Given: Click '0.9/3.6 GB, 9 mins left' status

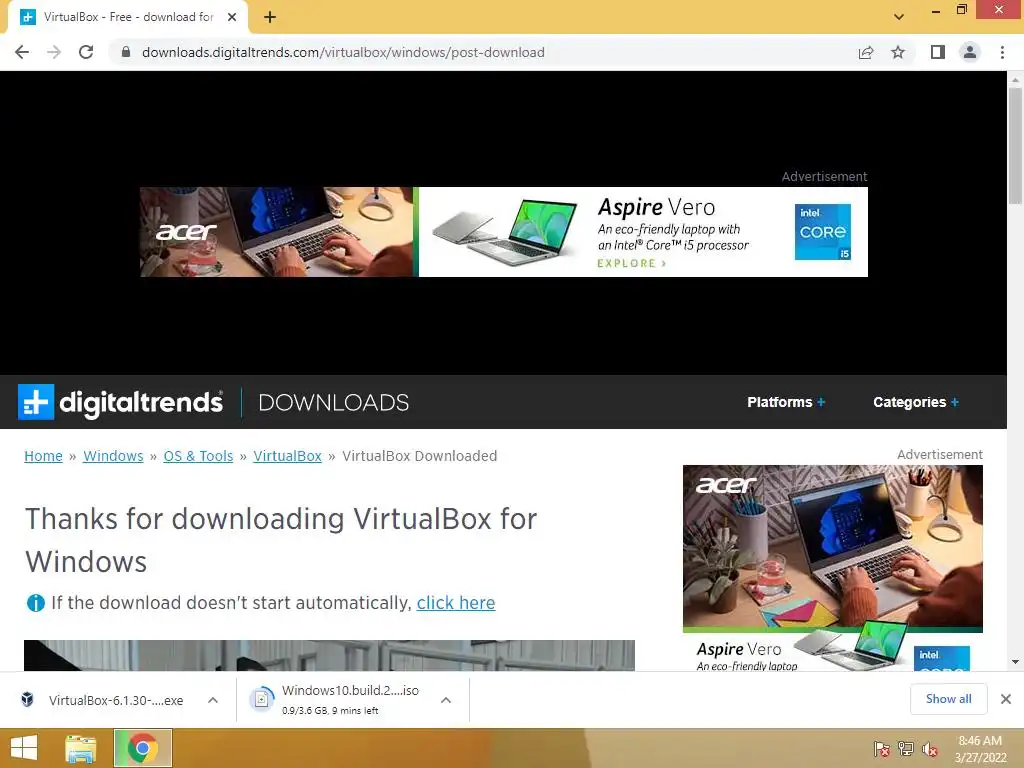Looking at the screenshot, I should [x=330, y=711].
